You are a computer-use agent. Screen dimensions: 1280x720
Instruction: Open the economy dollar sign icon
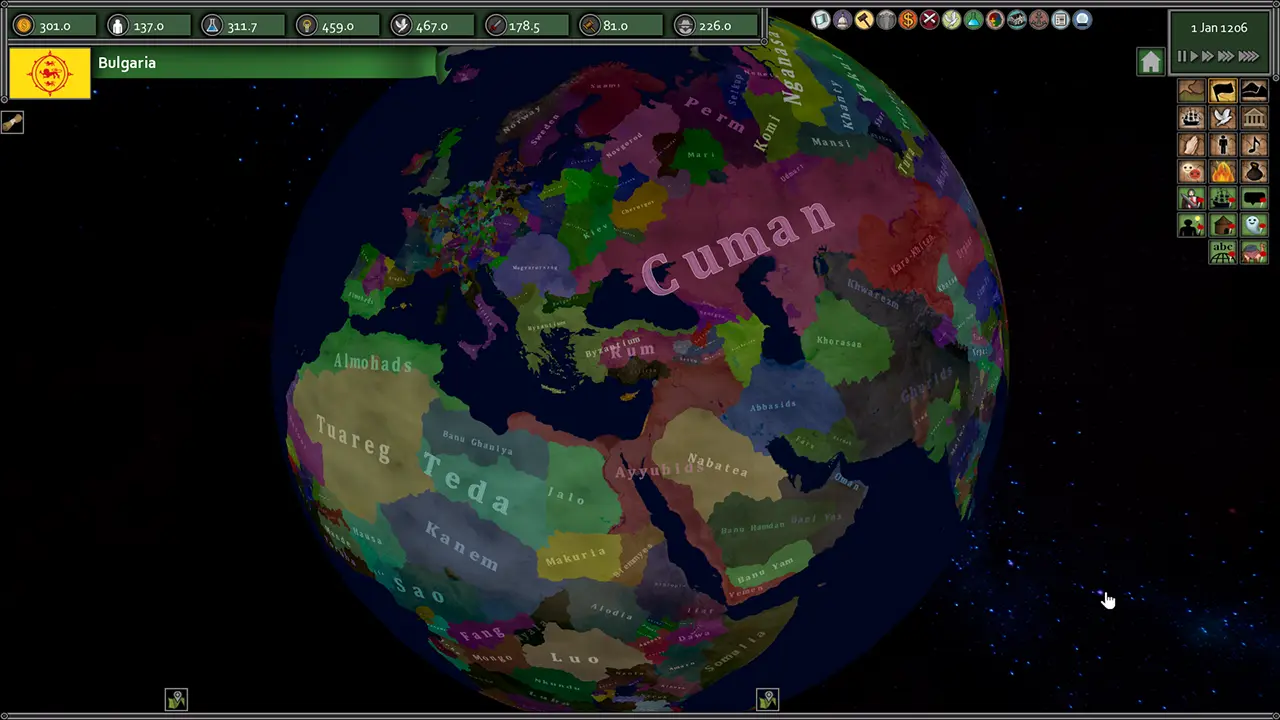click(908, 20)
